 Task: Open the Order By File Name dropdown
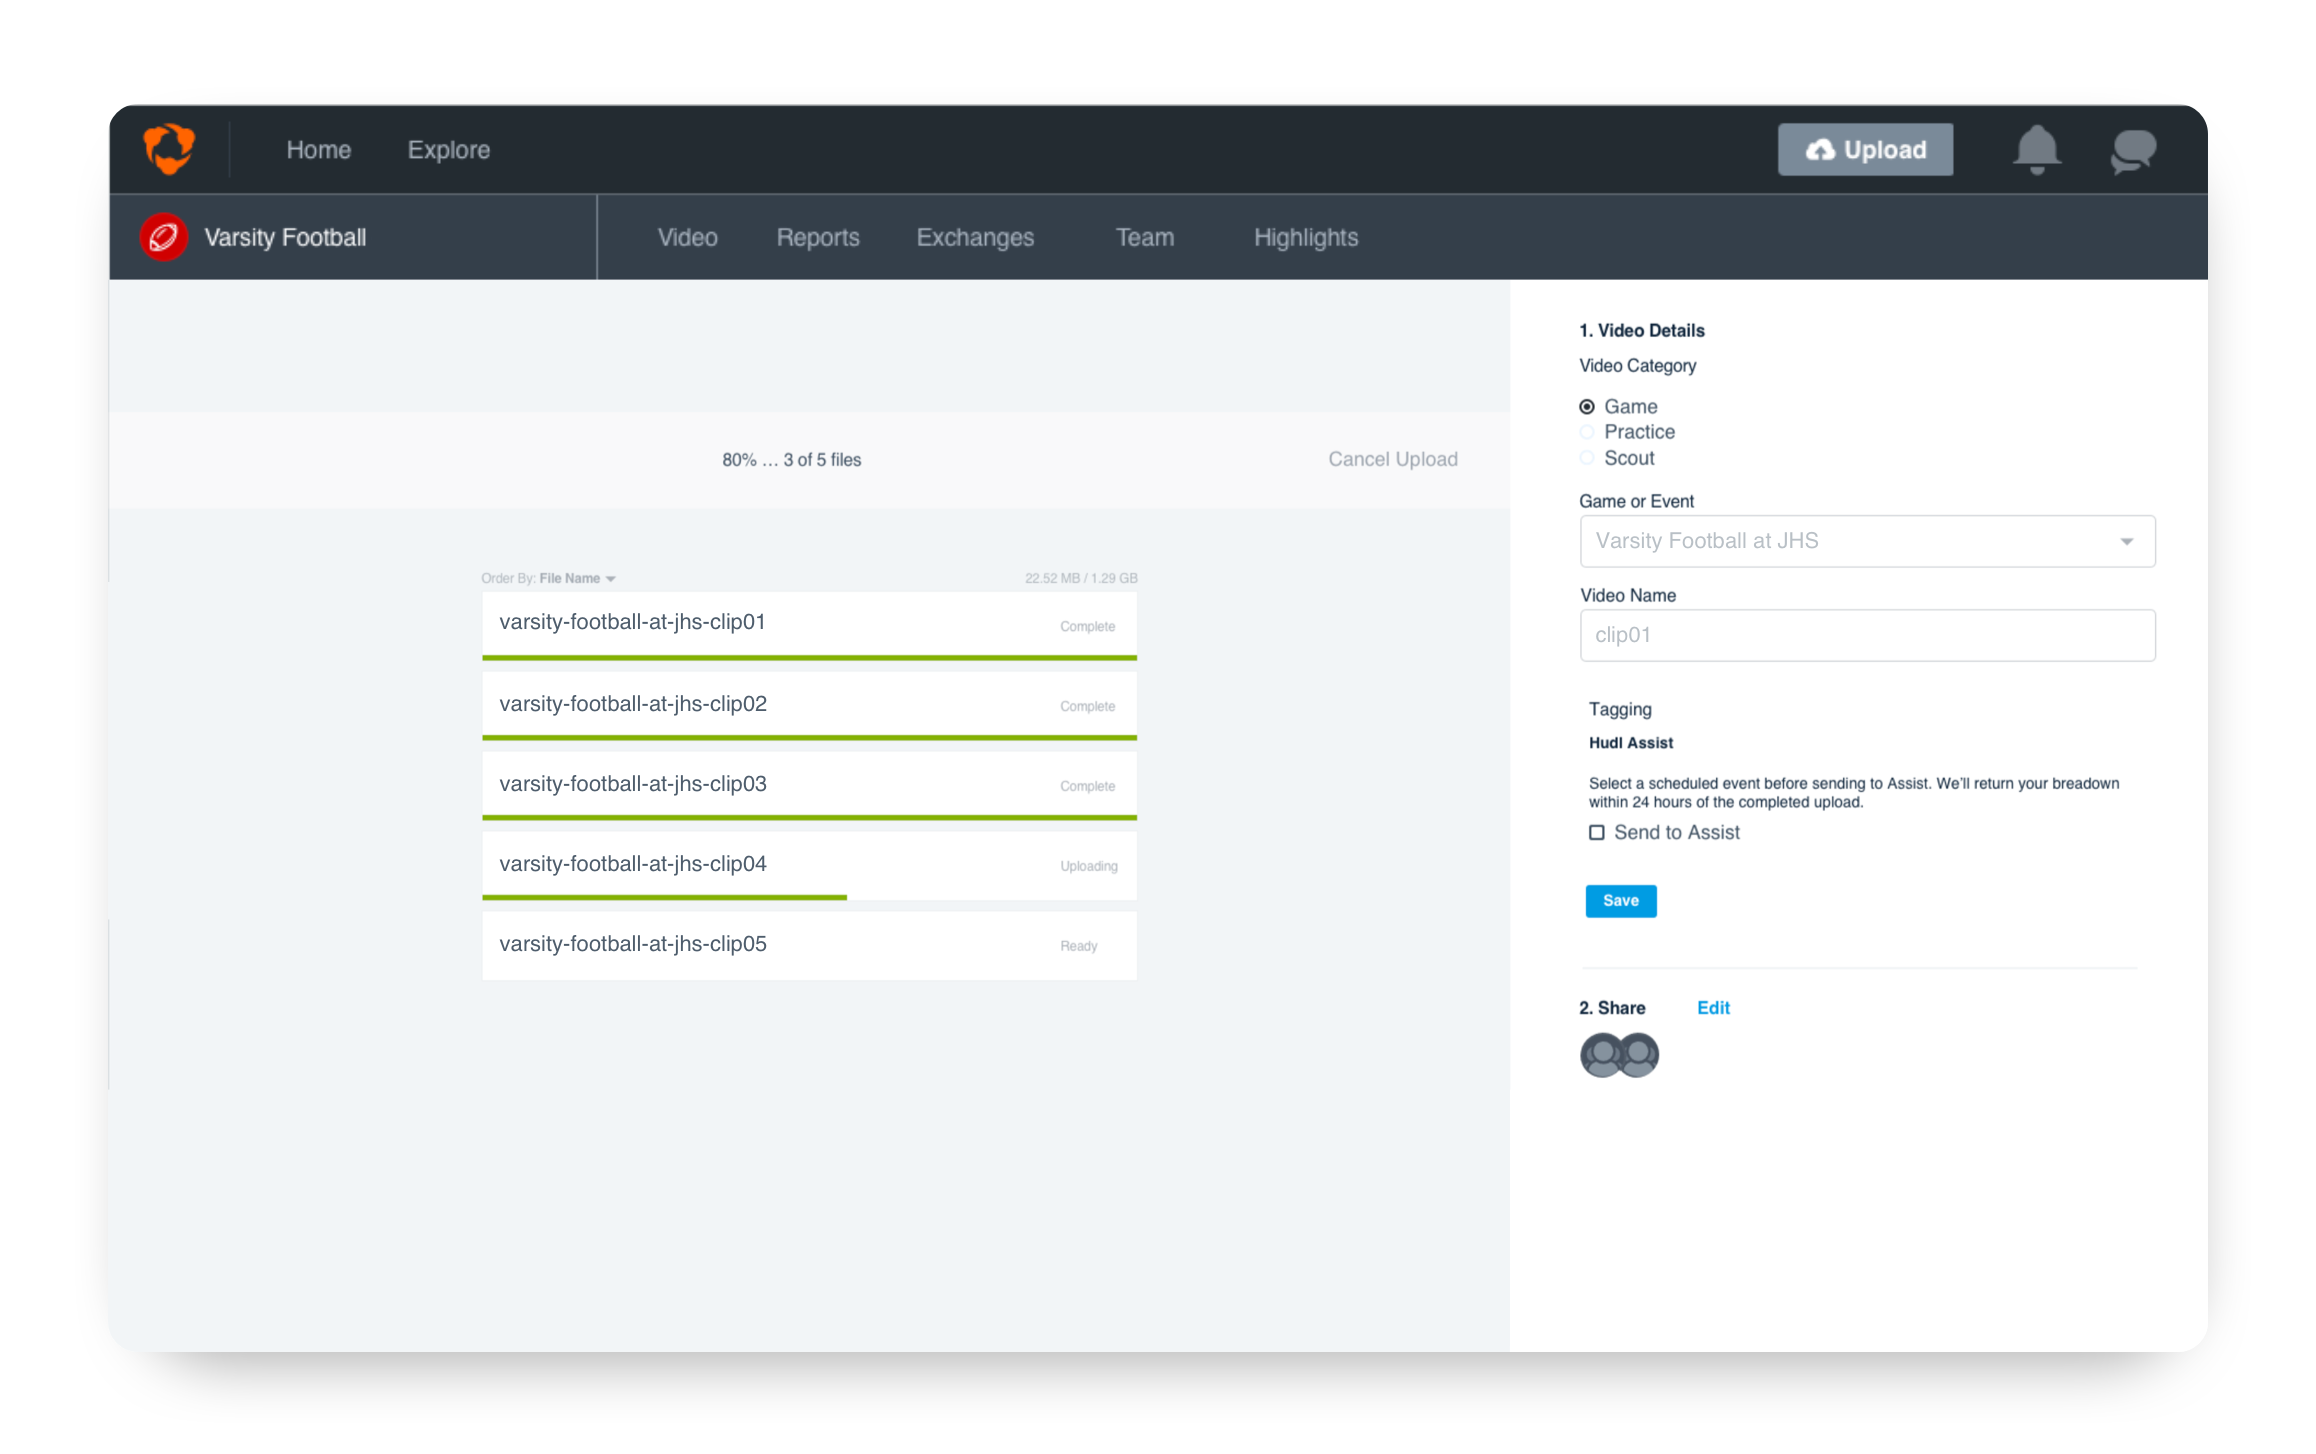[576, 578]
